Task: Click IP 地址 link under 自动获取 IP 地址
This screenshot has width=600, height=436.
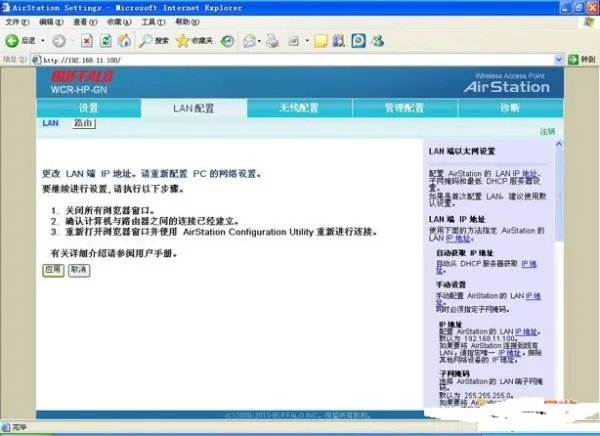Action: point(529,264)
